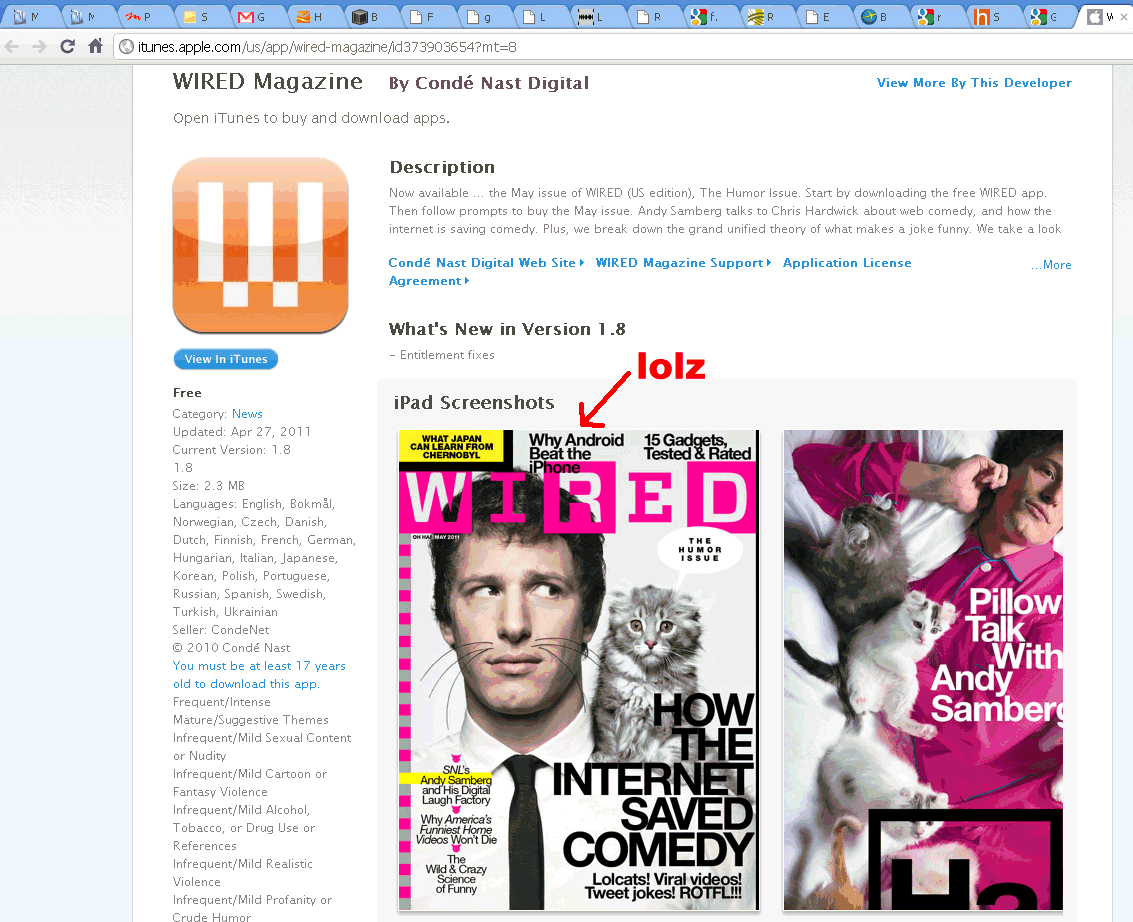Viewport: 1133px width, 922px height.
Task: Click Open iTunes to buy and download apps text
Action: 311,118
